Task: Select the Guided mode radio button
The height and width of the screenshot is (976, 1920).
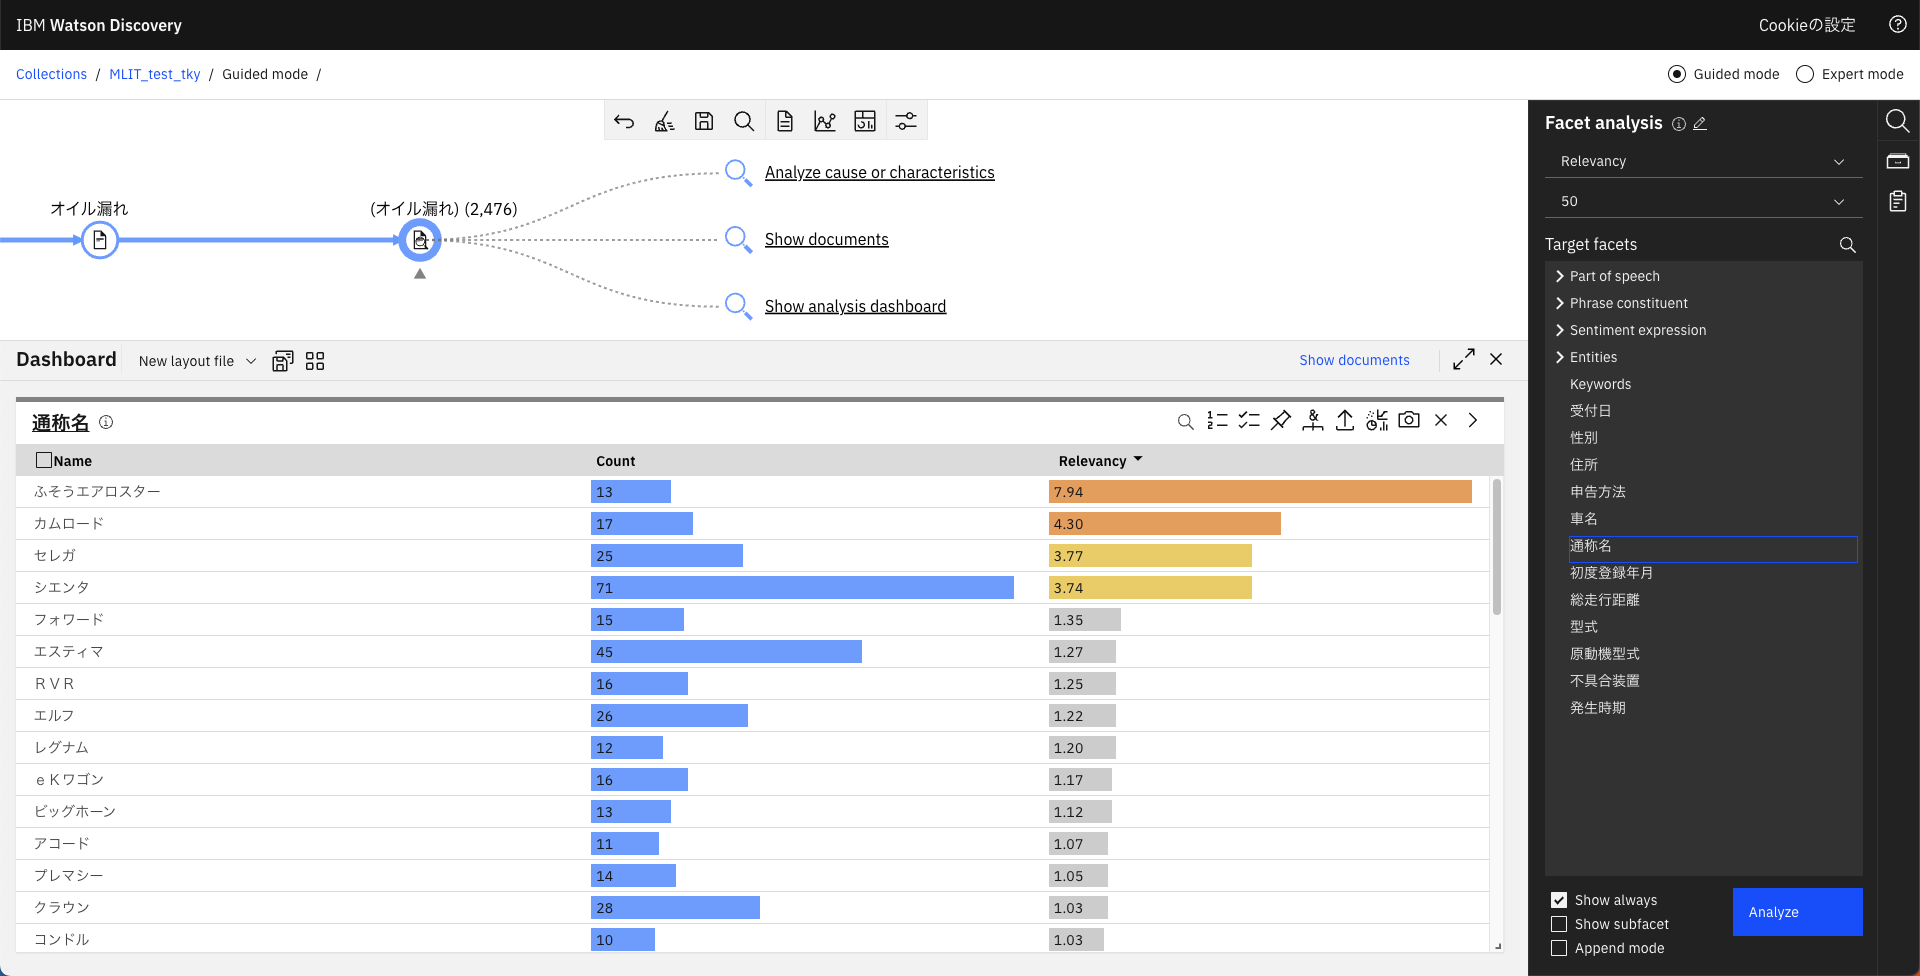Action: [x=1677, y=74]
